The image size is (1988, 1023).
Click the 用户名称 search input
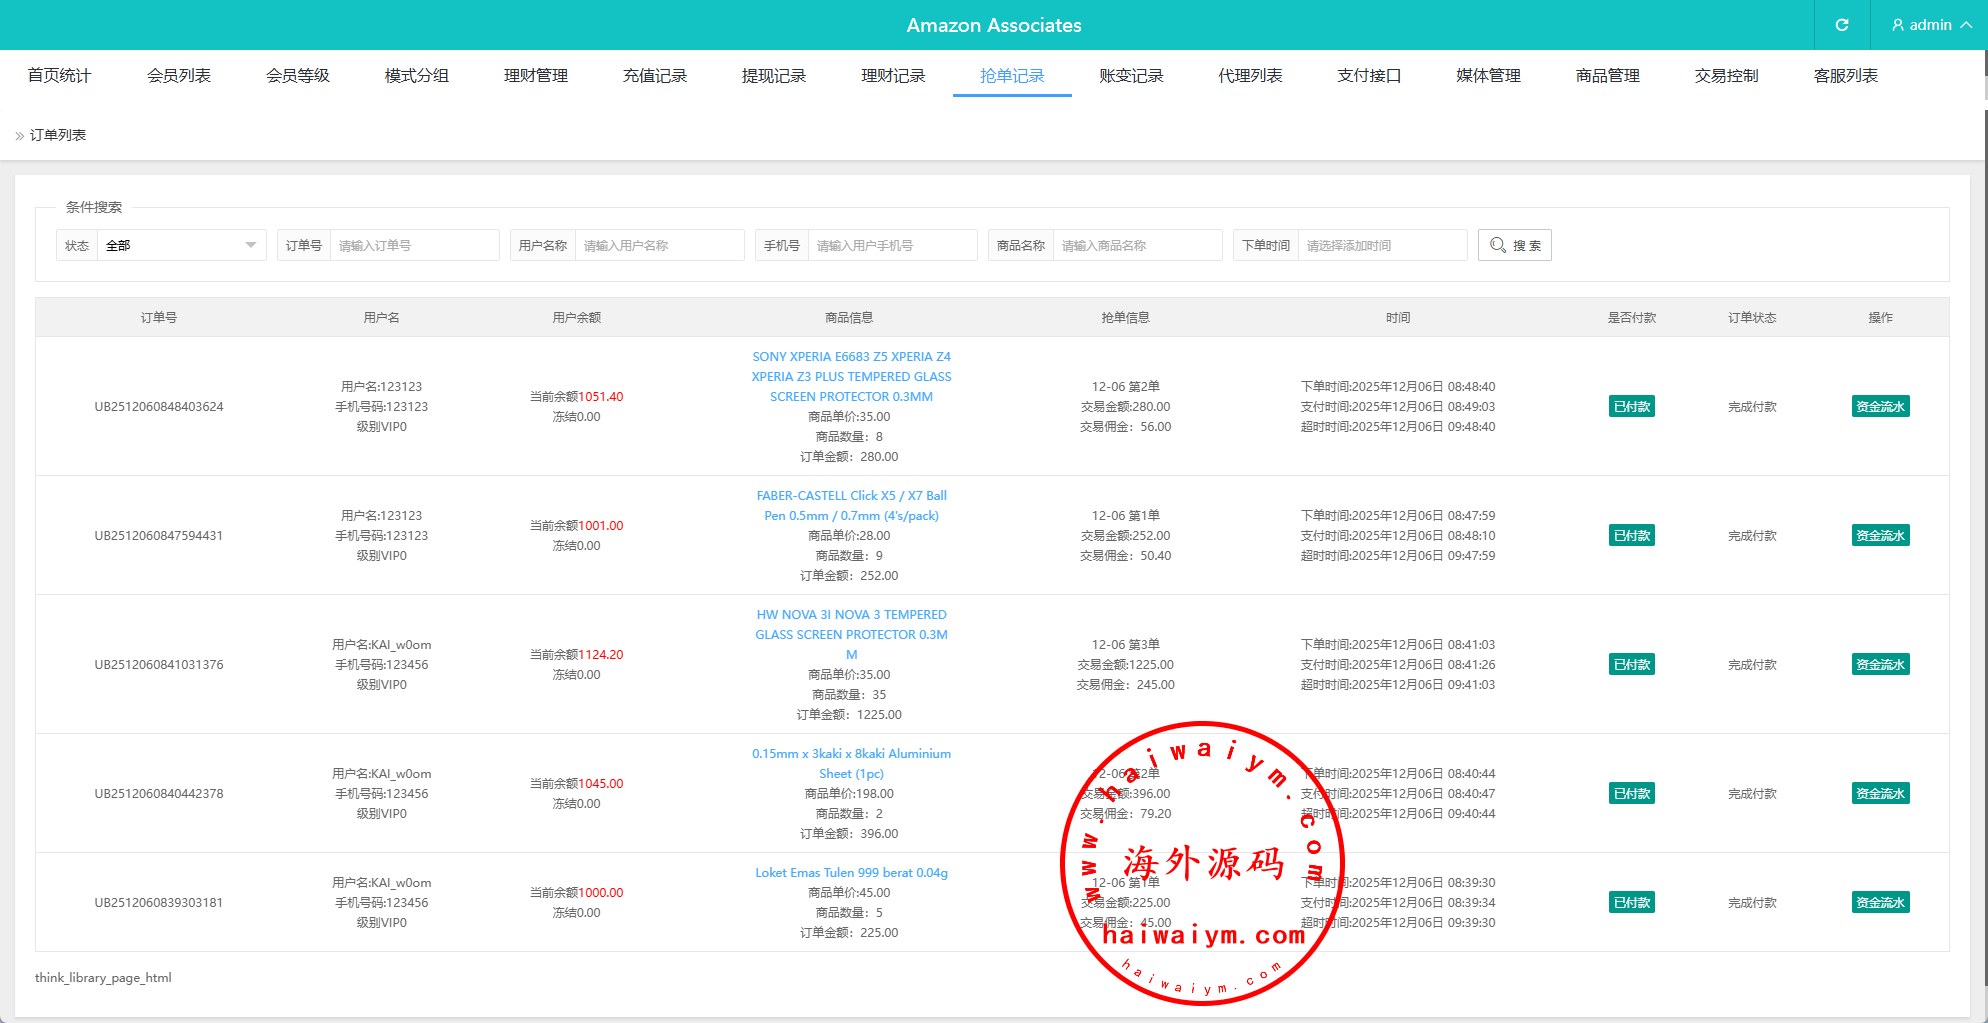[x=658, y=245]
